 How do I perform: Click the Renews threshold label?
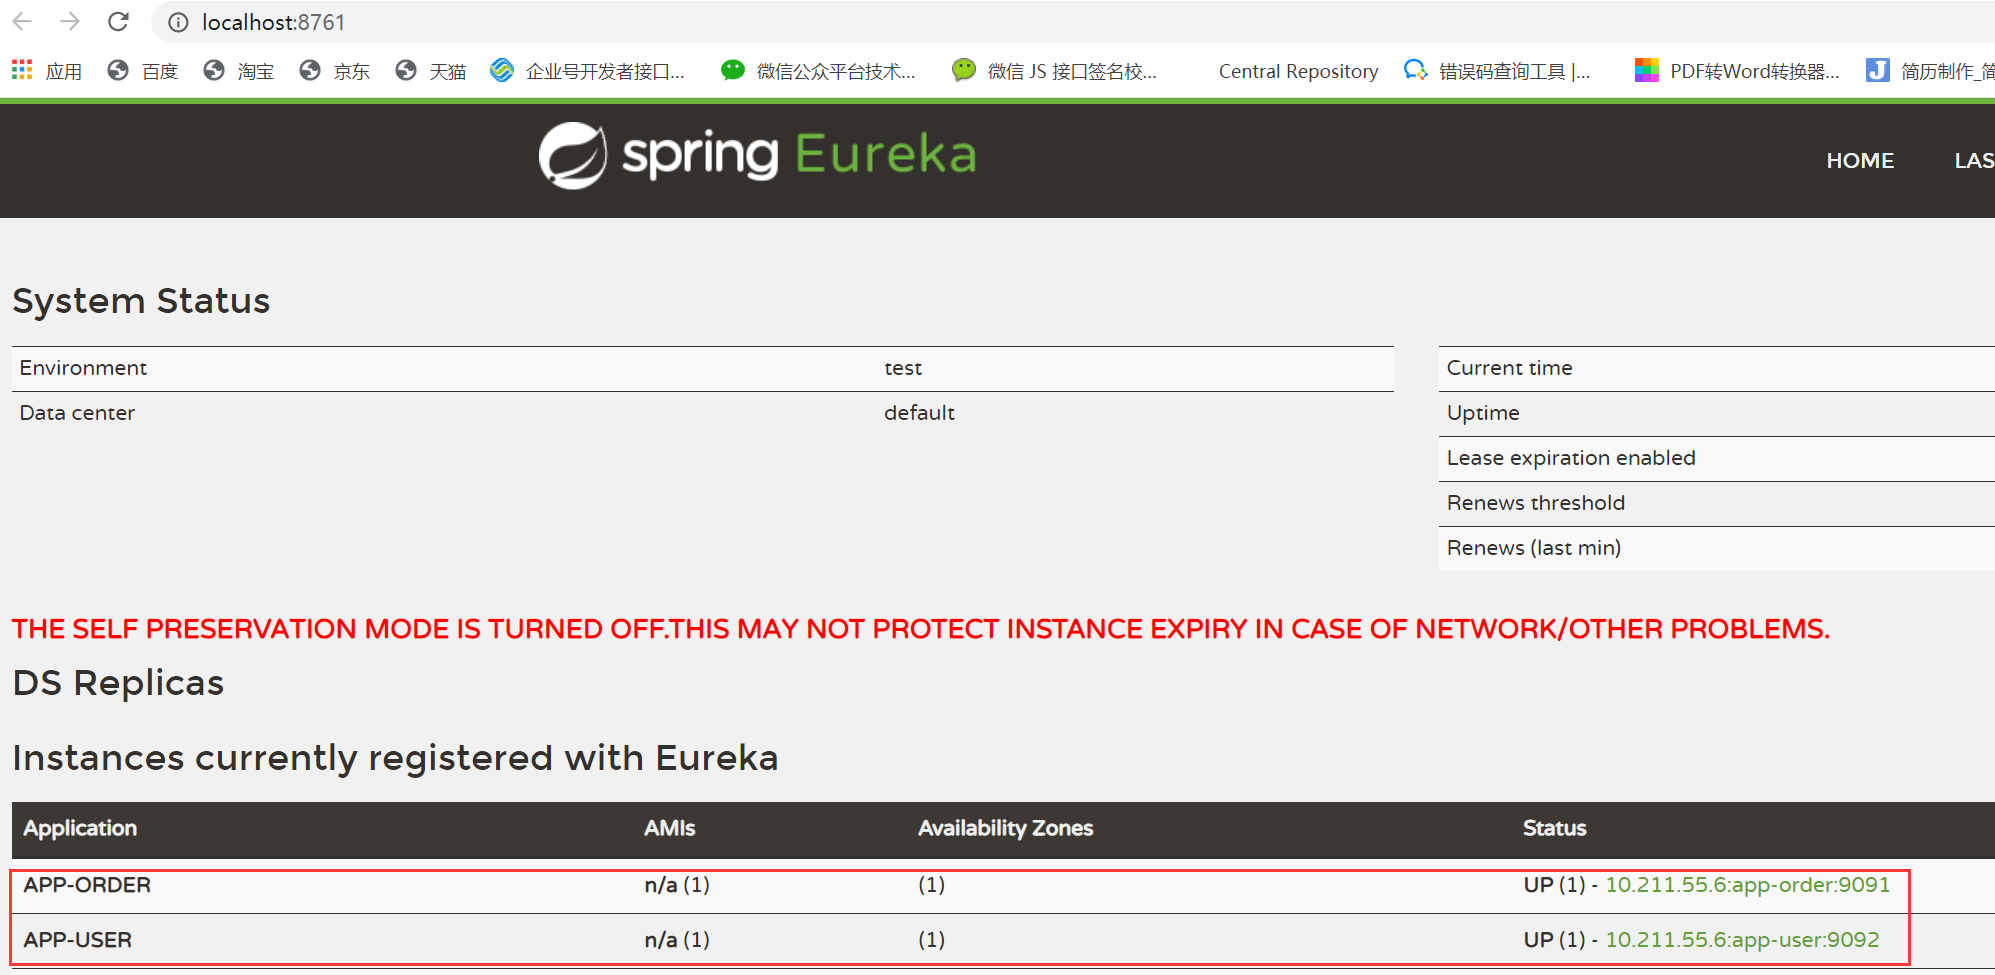1536,503
